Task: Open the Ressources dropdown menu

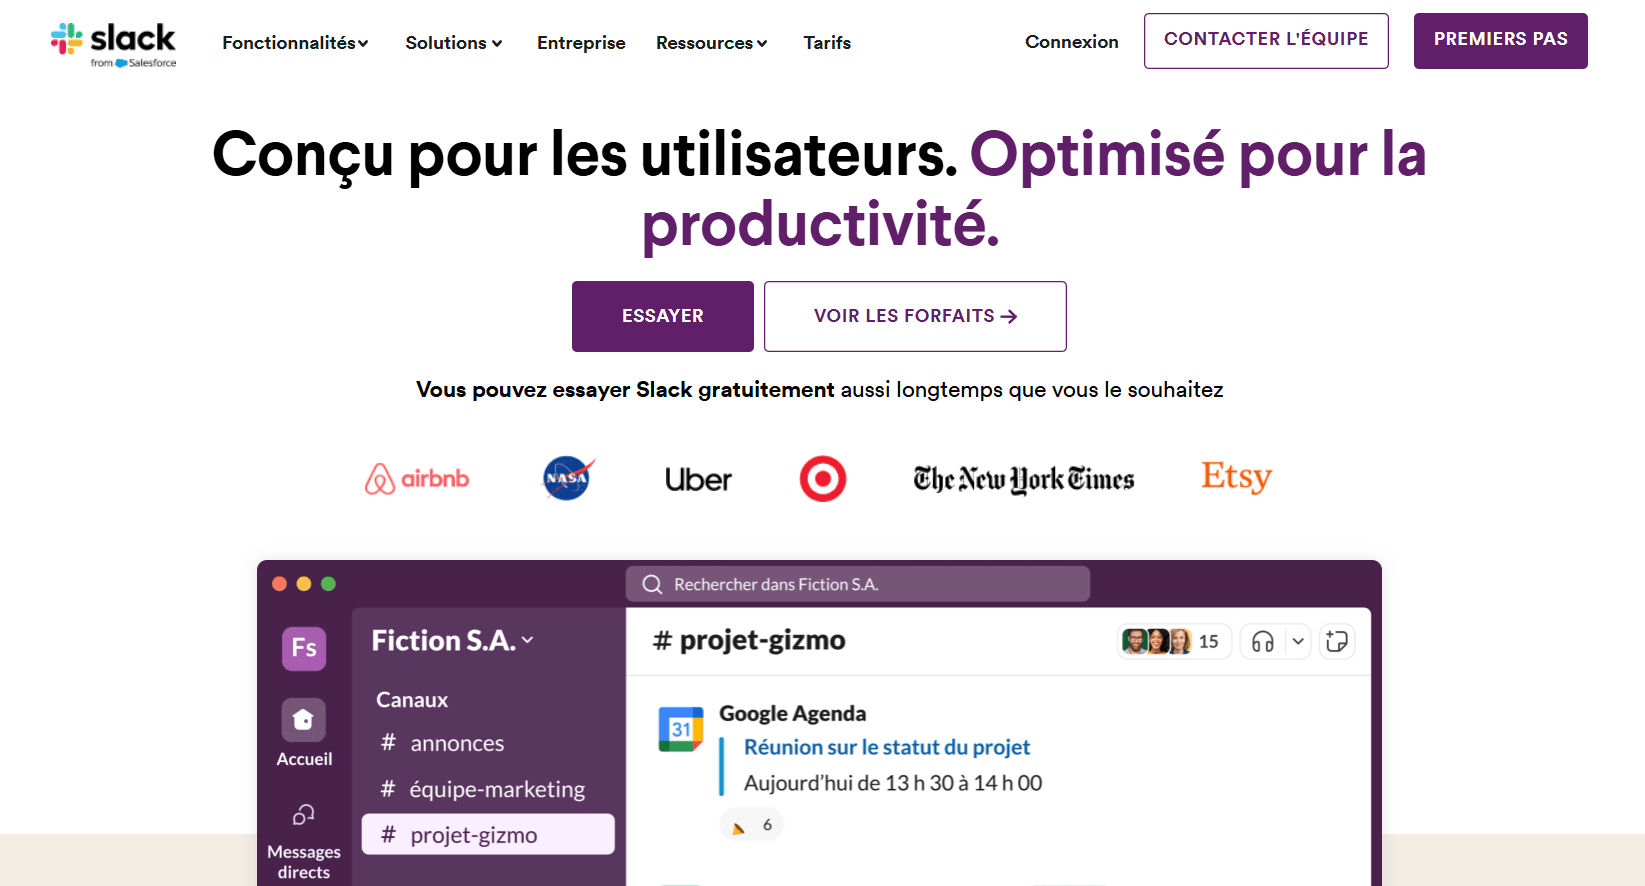Action: 711,43
